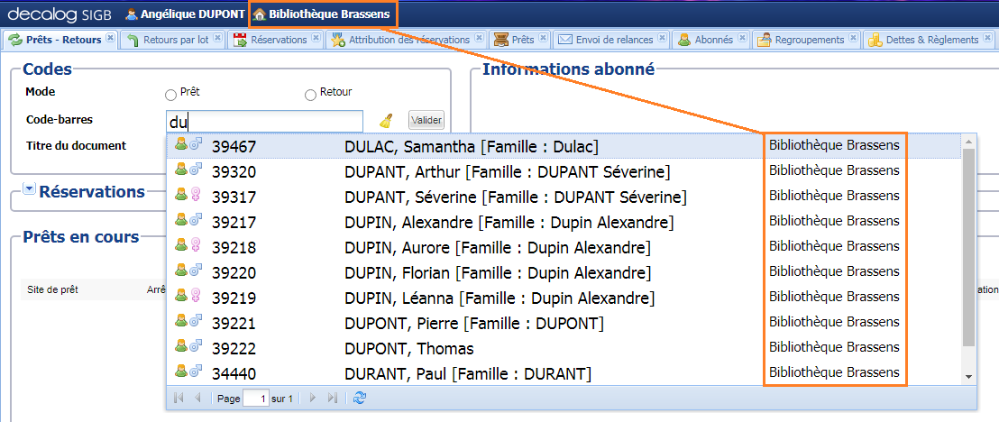Viewport: 999px width, 422px height.
Task: Open the Envoi de relances tab
Action: (614, 40)
